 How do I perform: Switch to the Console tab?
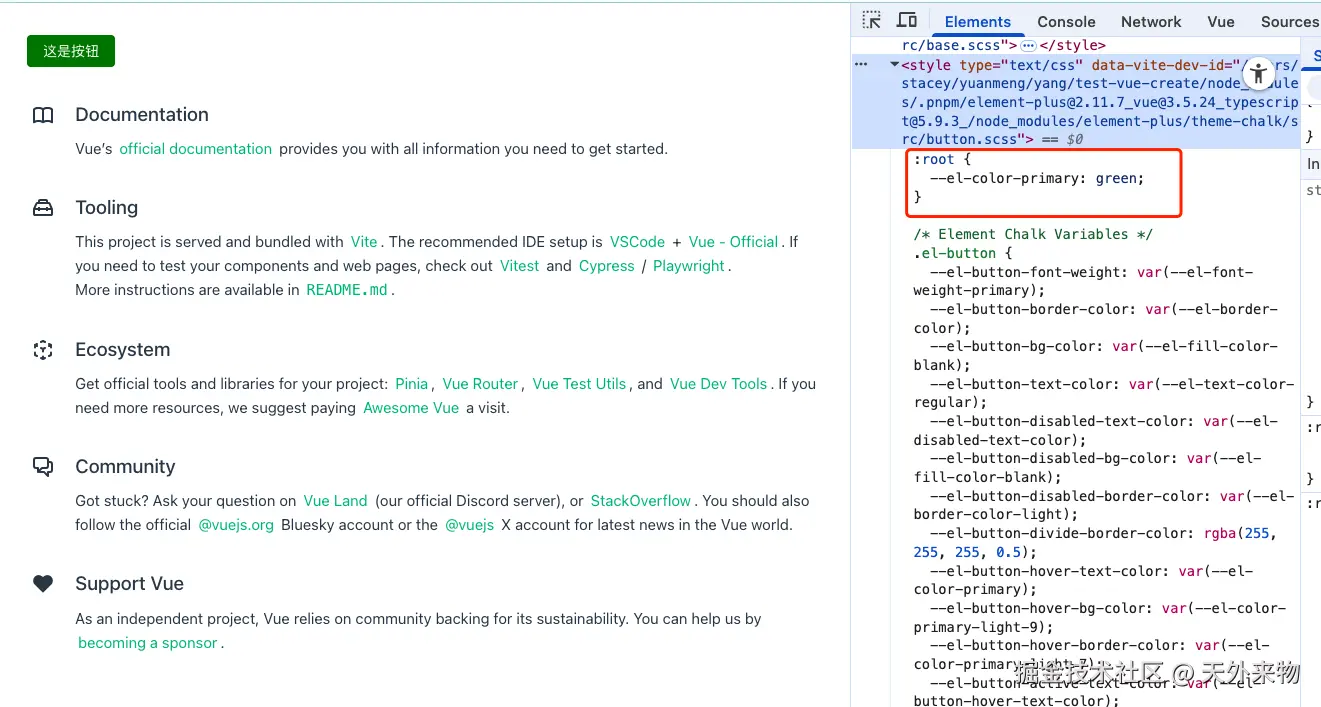(x=1066, y=21)
